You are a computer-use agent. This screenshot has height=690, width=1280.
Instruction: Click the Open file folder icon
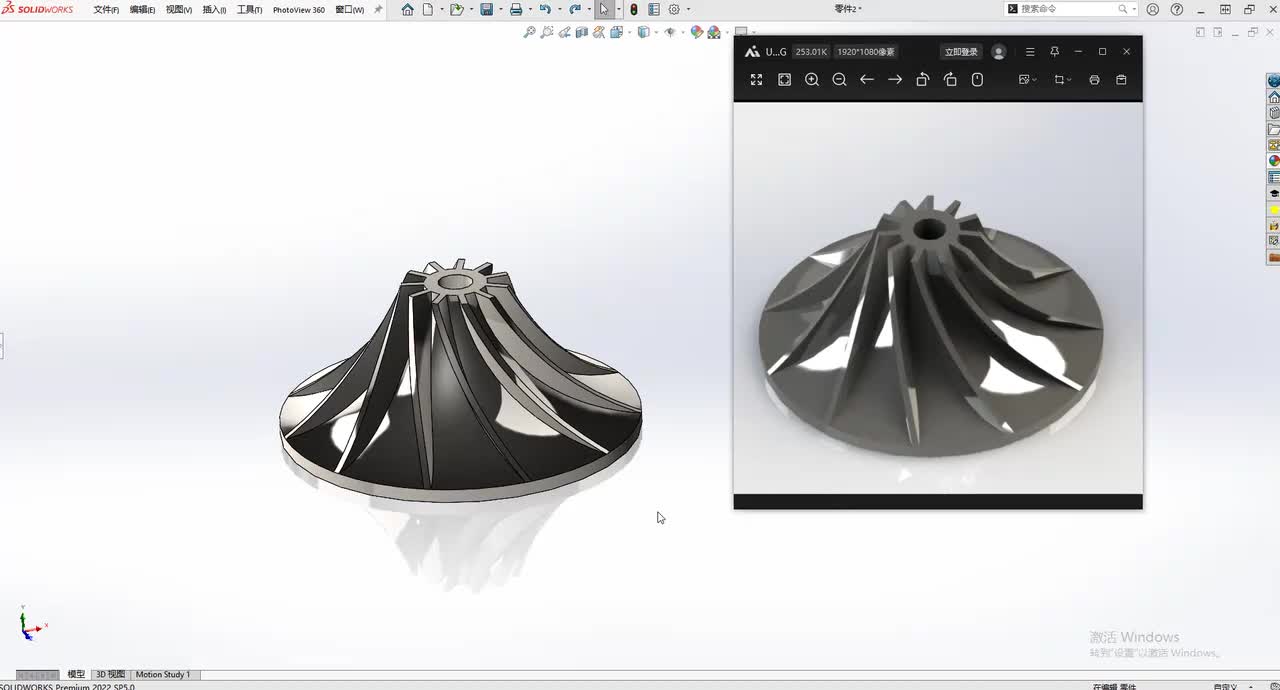457,10
